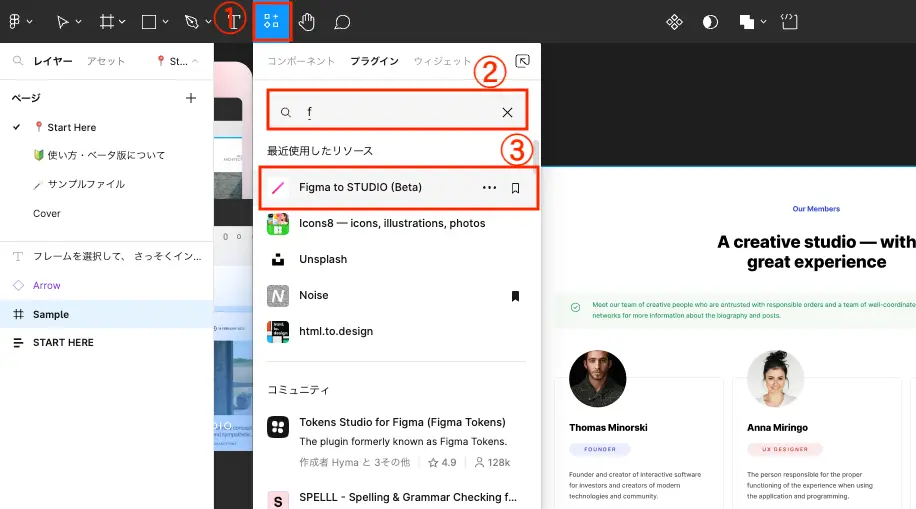Screen dimensions: 916x509
Task: Add a new page with plus icon
Action: point(190,98)
